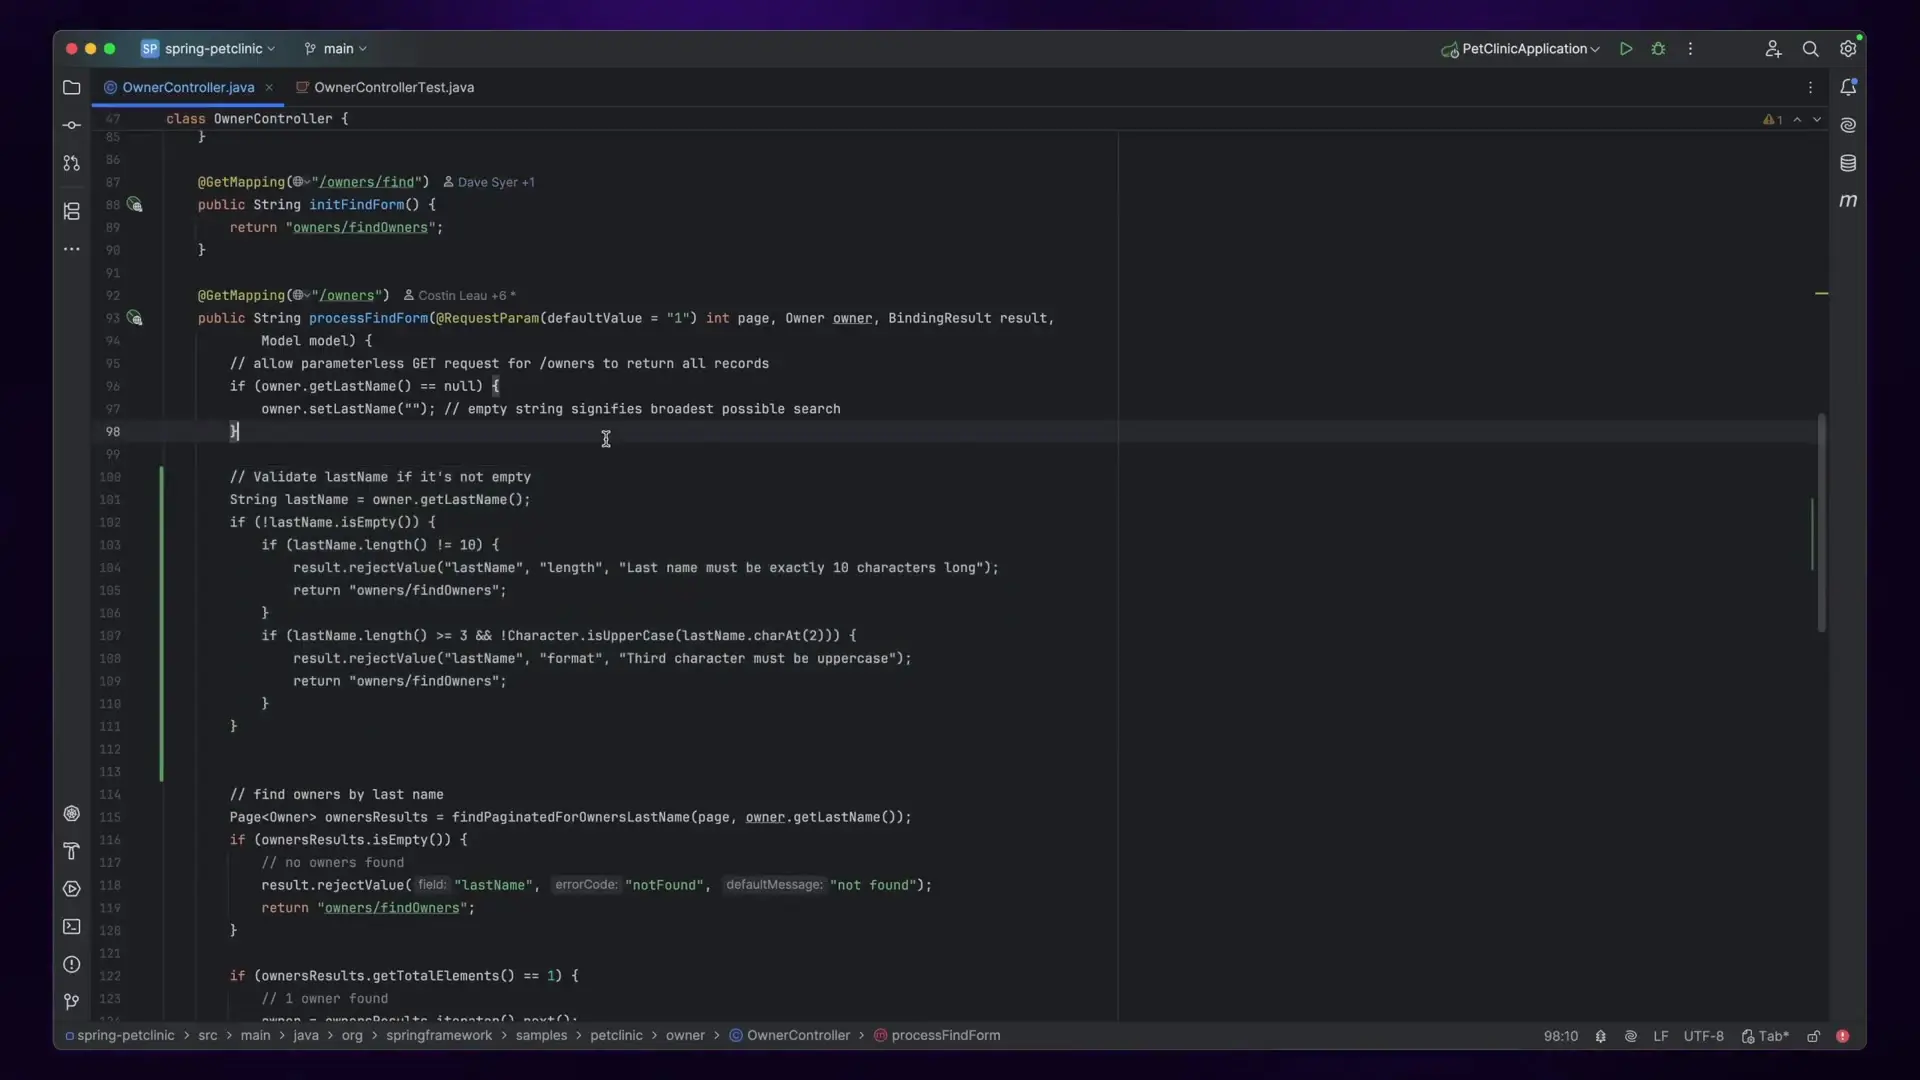Open the Notifications bell
Viewport: 1920px width, 1080px height.
pos(1848,88)
